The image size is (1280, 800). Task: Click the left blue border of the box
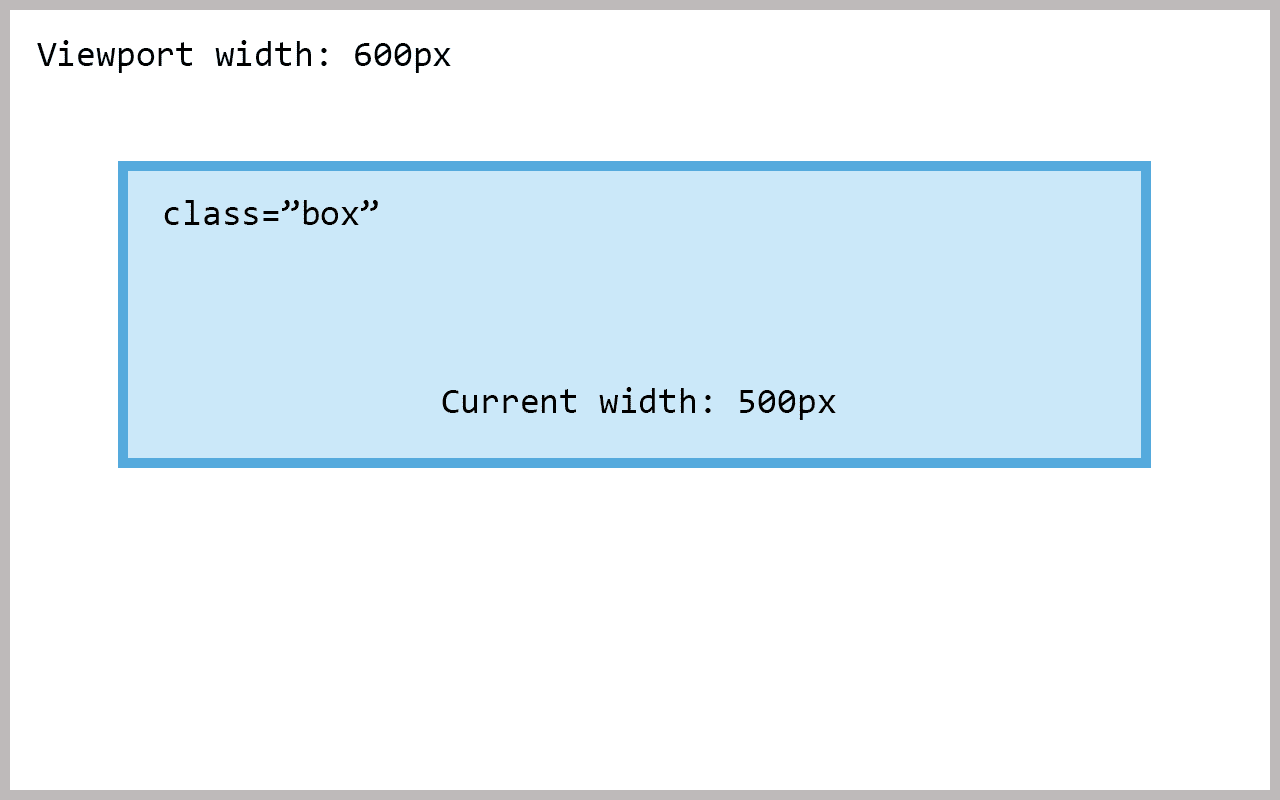(123, 314)
